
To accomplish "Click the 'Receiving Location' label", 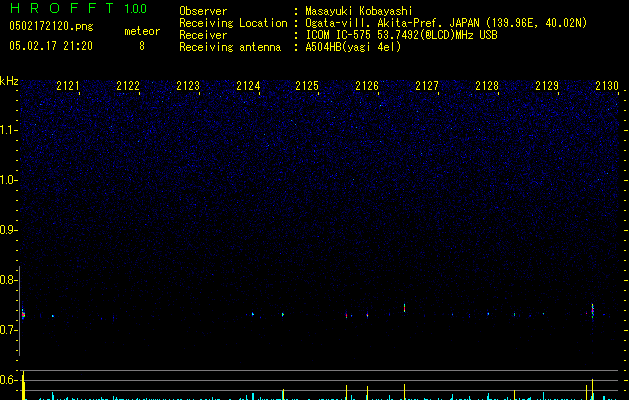I will point(233,23).
